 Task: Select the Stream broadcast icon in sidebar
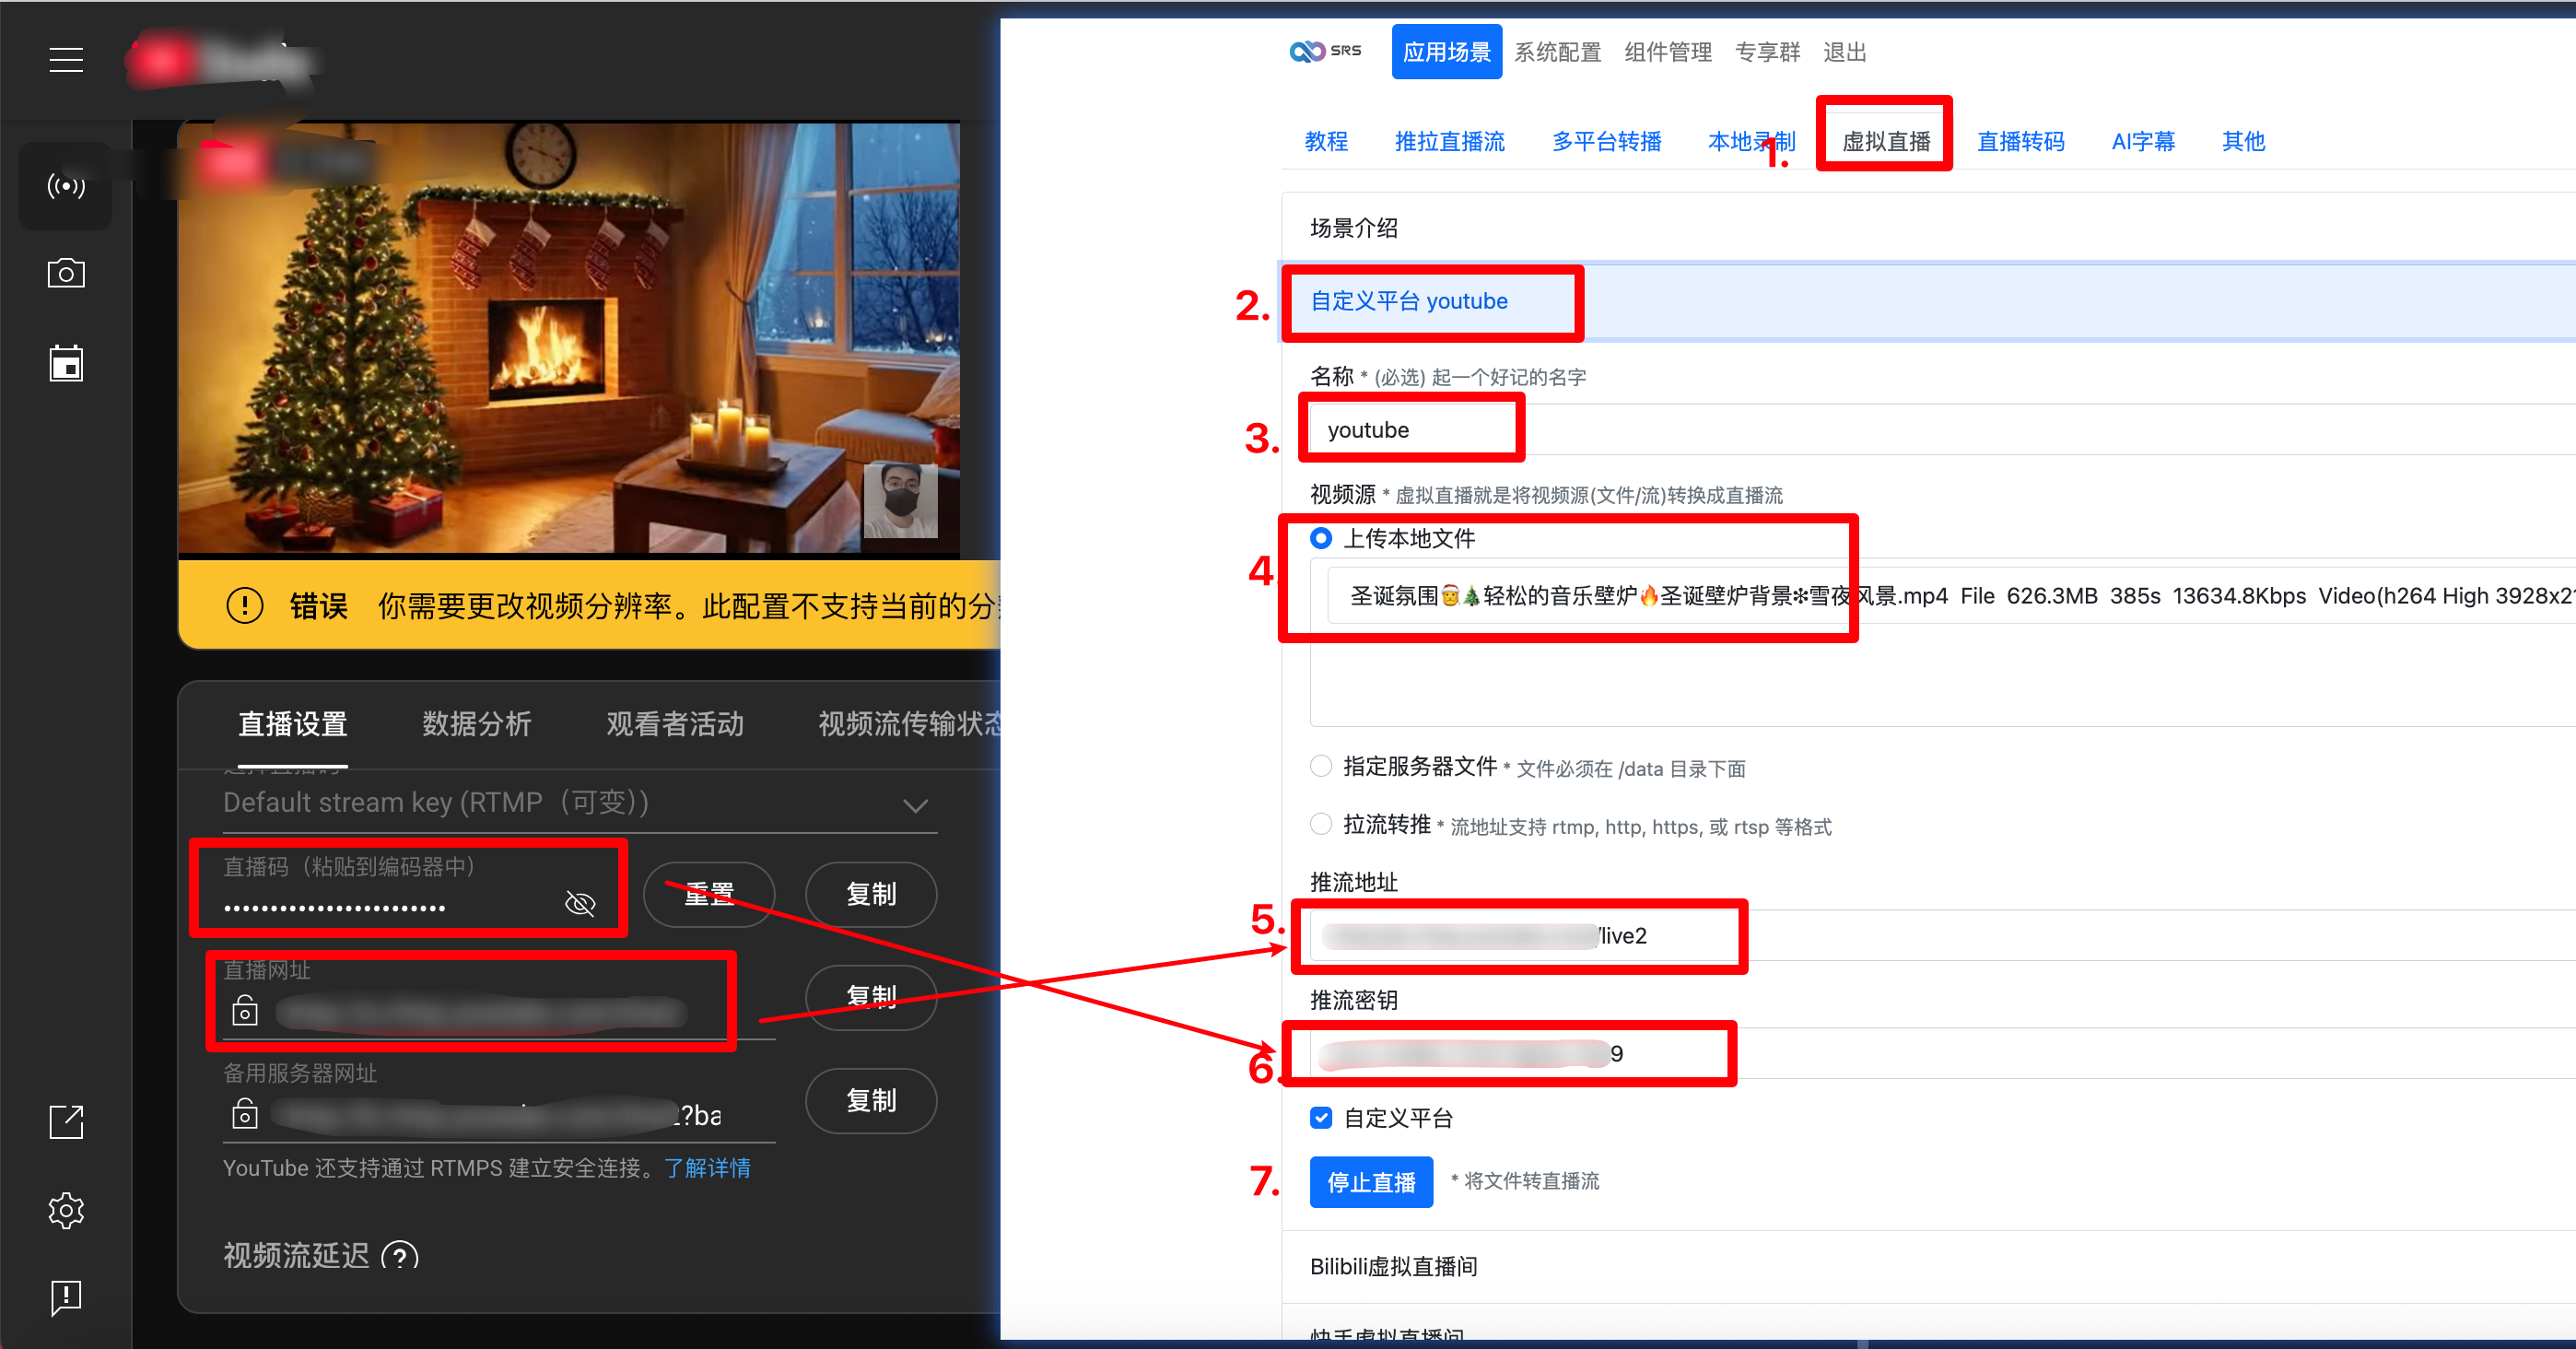(x=66, y=186)
